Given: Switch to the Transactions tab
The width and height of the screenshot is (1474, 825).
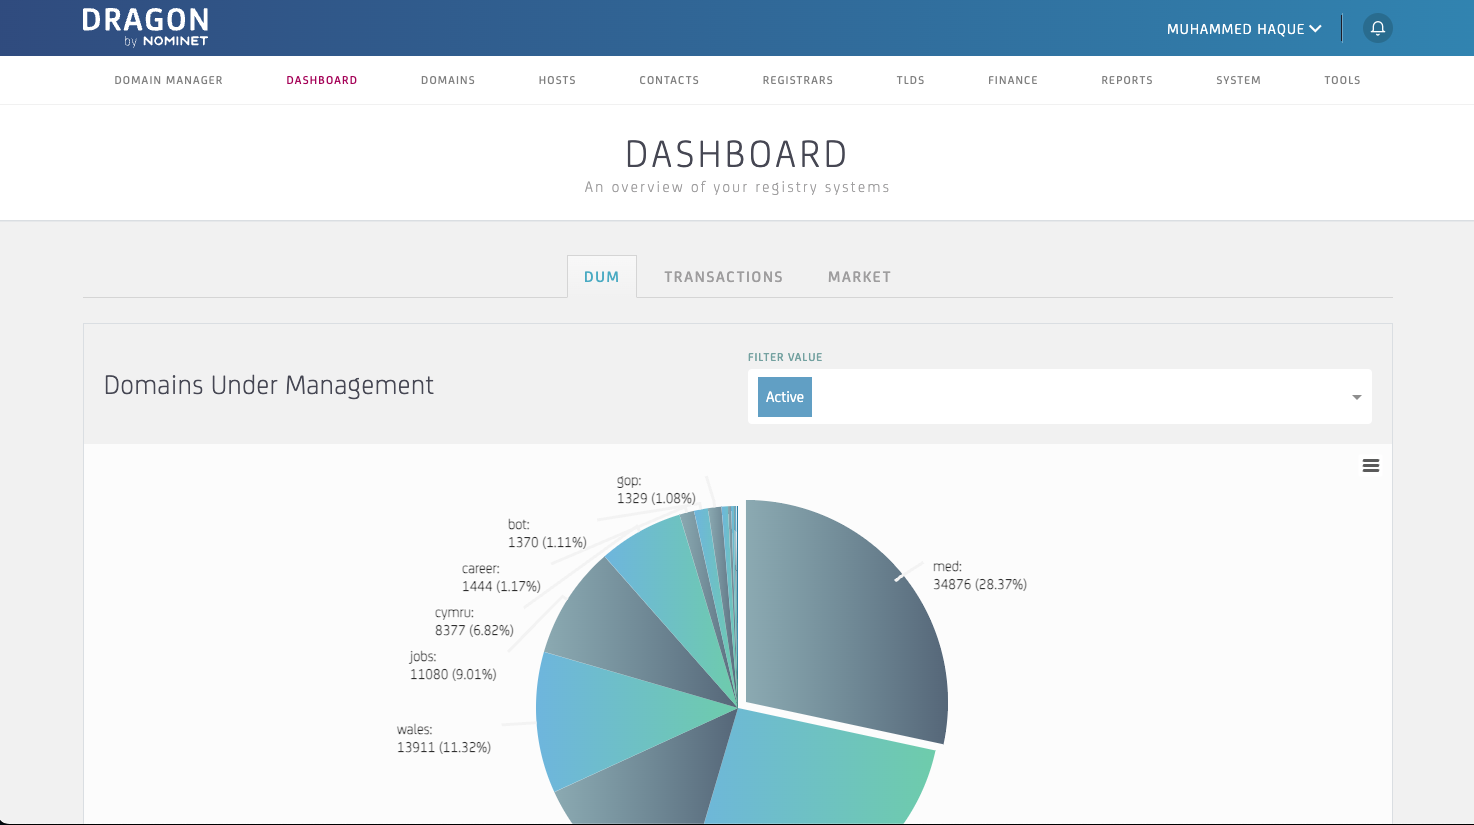Looking at the screenshot, I should click(723, 276).
